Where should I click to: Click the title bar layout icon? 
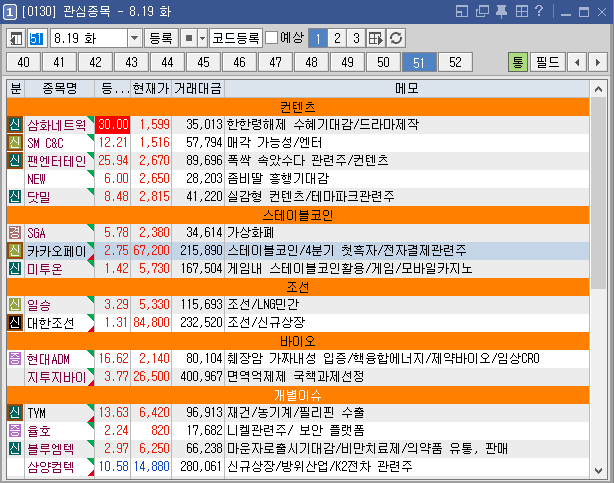coord(462,11)
